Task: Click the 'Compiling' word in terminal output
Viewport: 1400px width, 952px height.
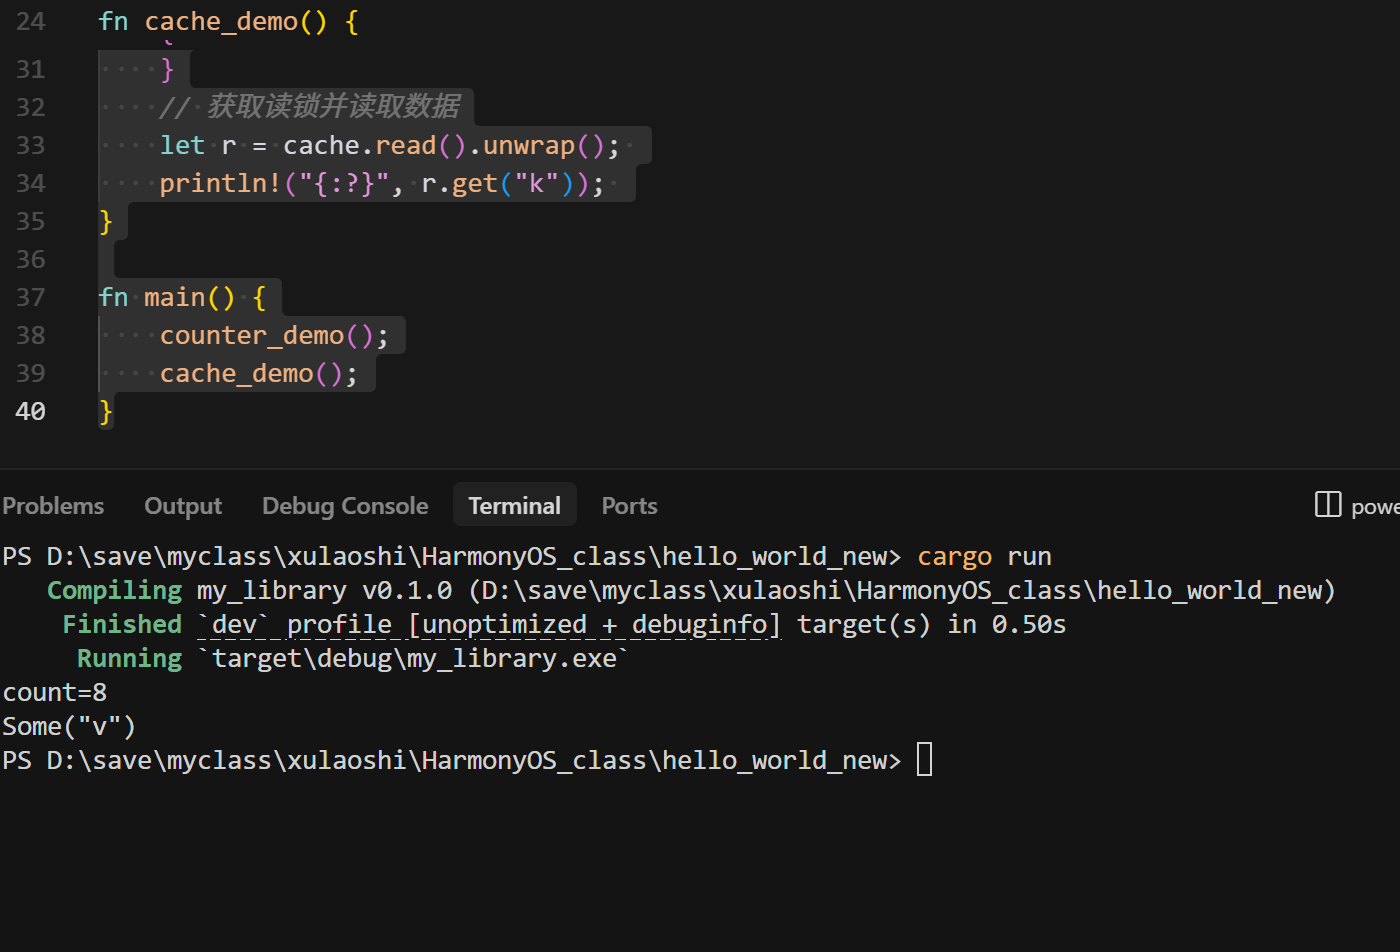Action: (x=115, y=591)
